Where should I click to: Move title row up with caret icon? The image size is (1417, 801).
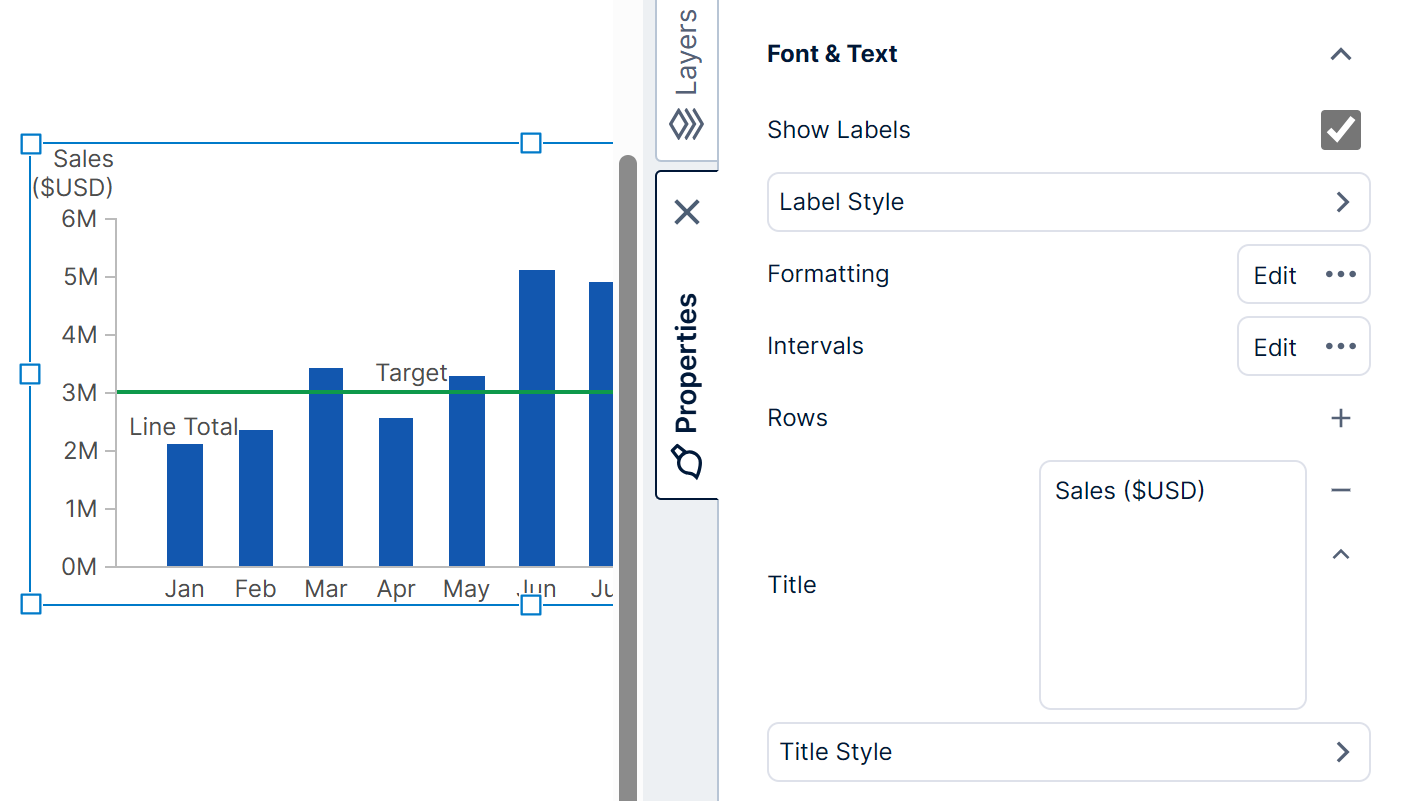(1340, 554)
